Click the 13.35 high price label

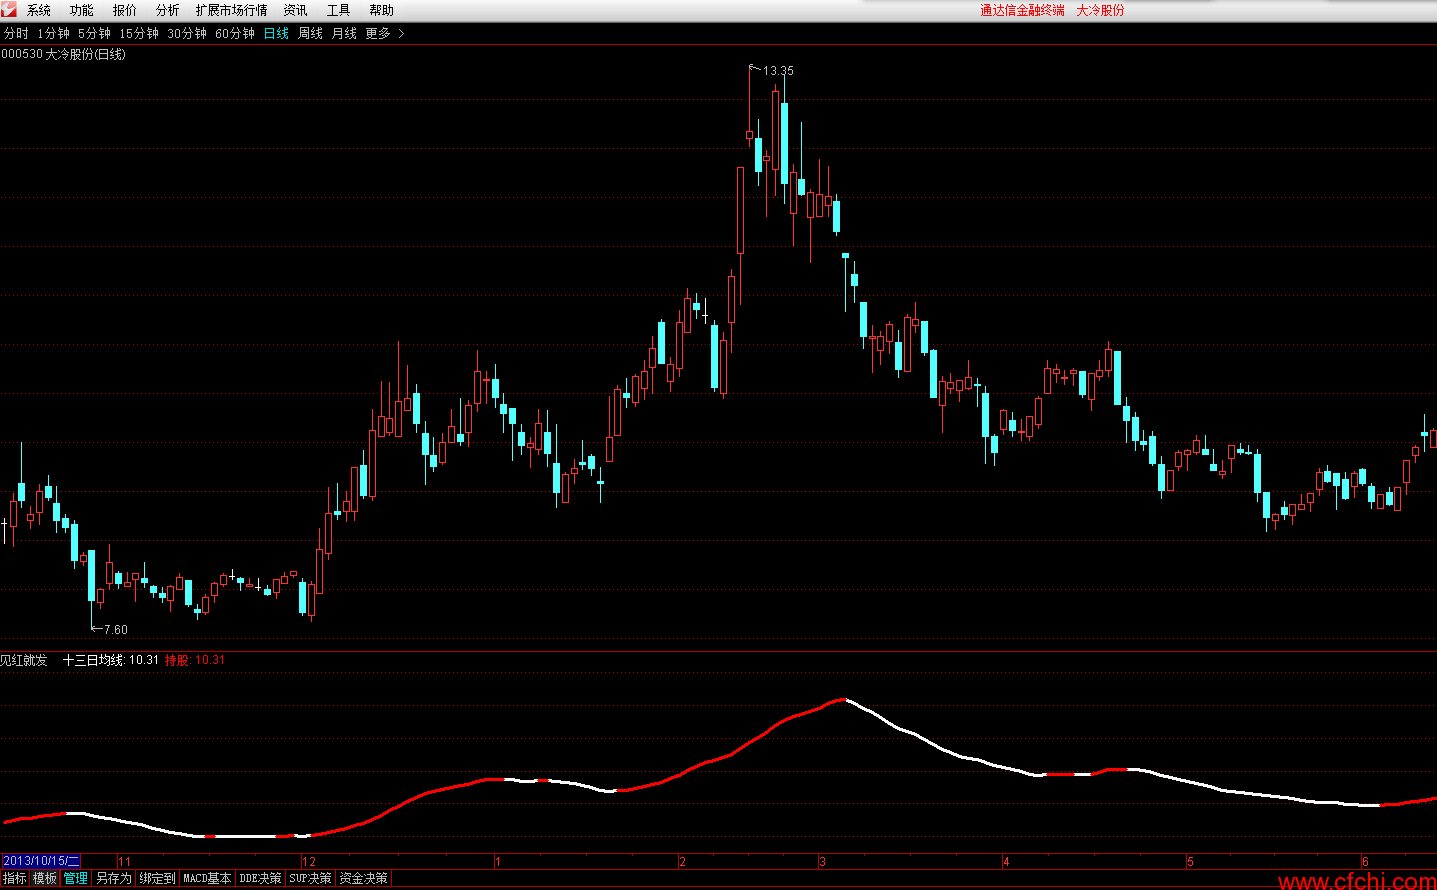(778, 71)
